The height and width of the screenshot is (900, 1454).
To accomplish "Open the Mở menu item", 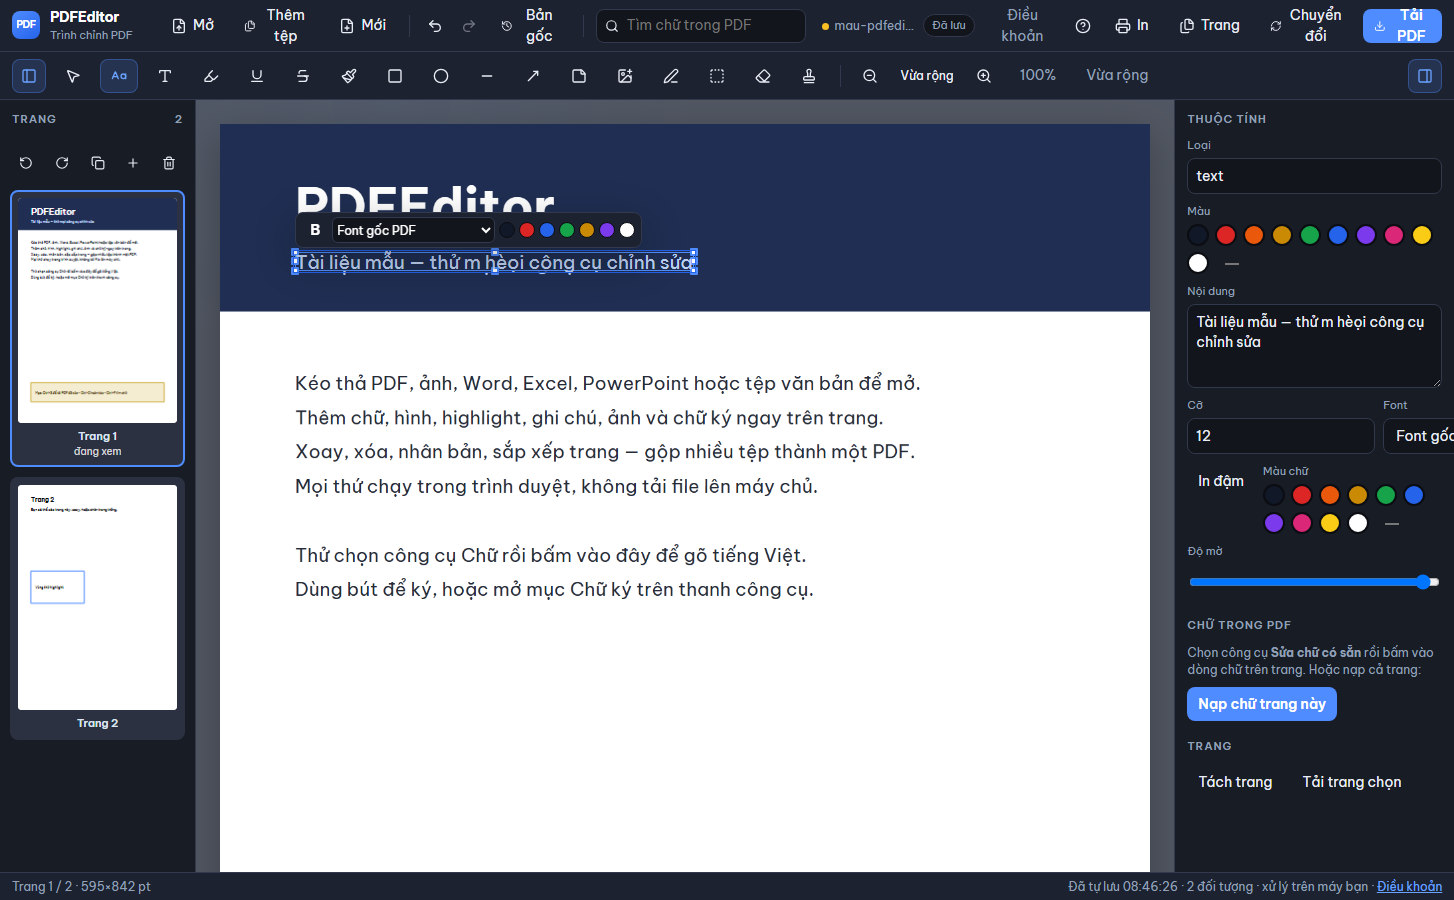I will (x=193, y=25).
